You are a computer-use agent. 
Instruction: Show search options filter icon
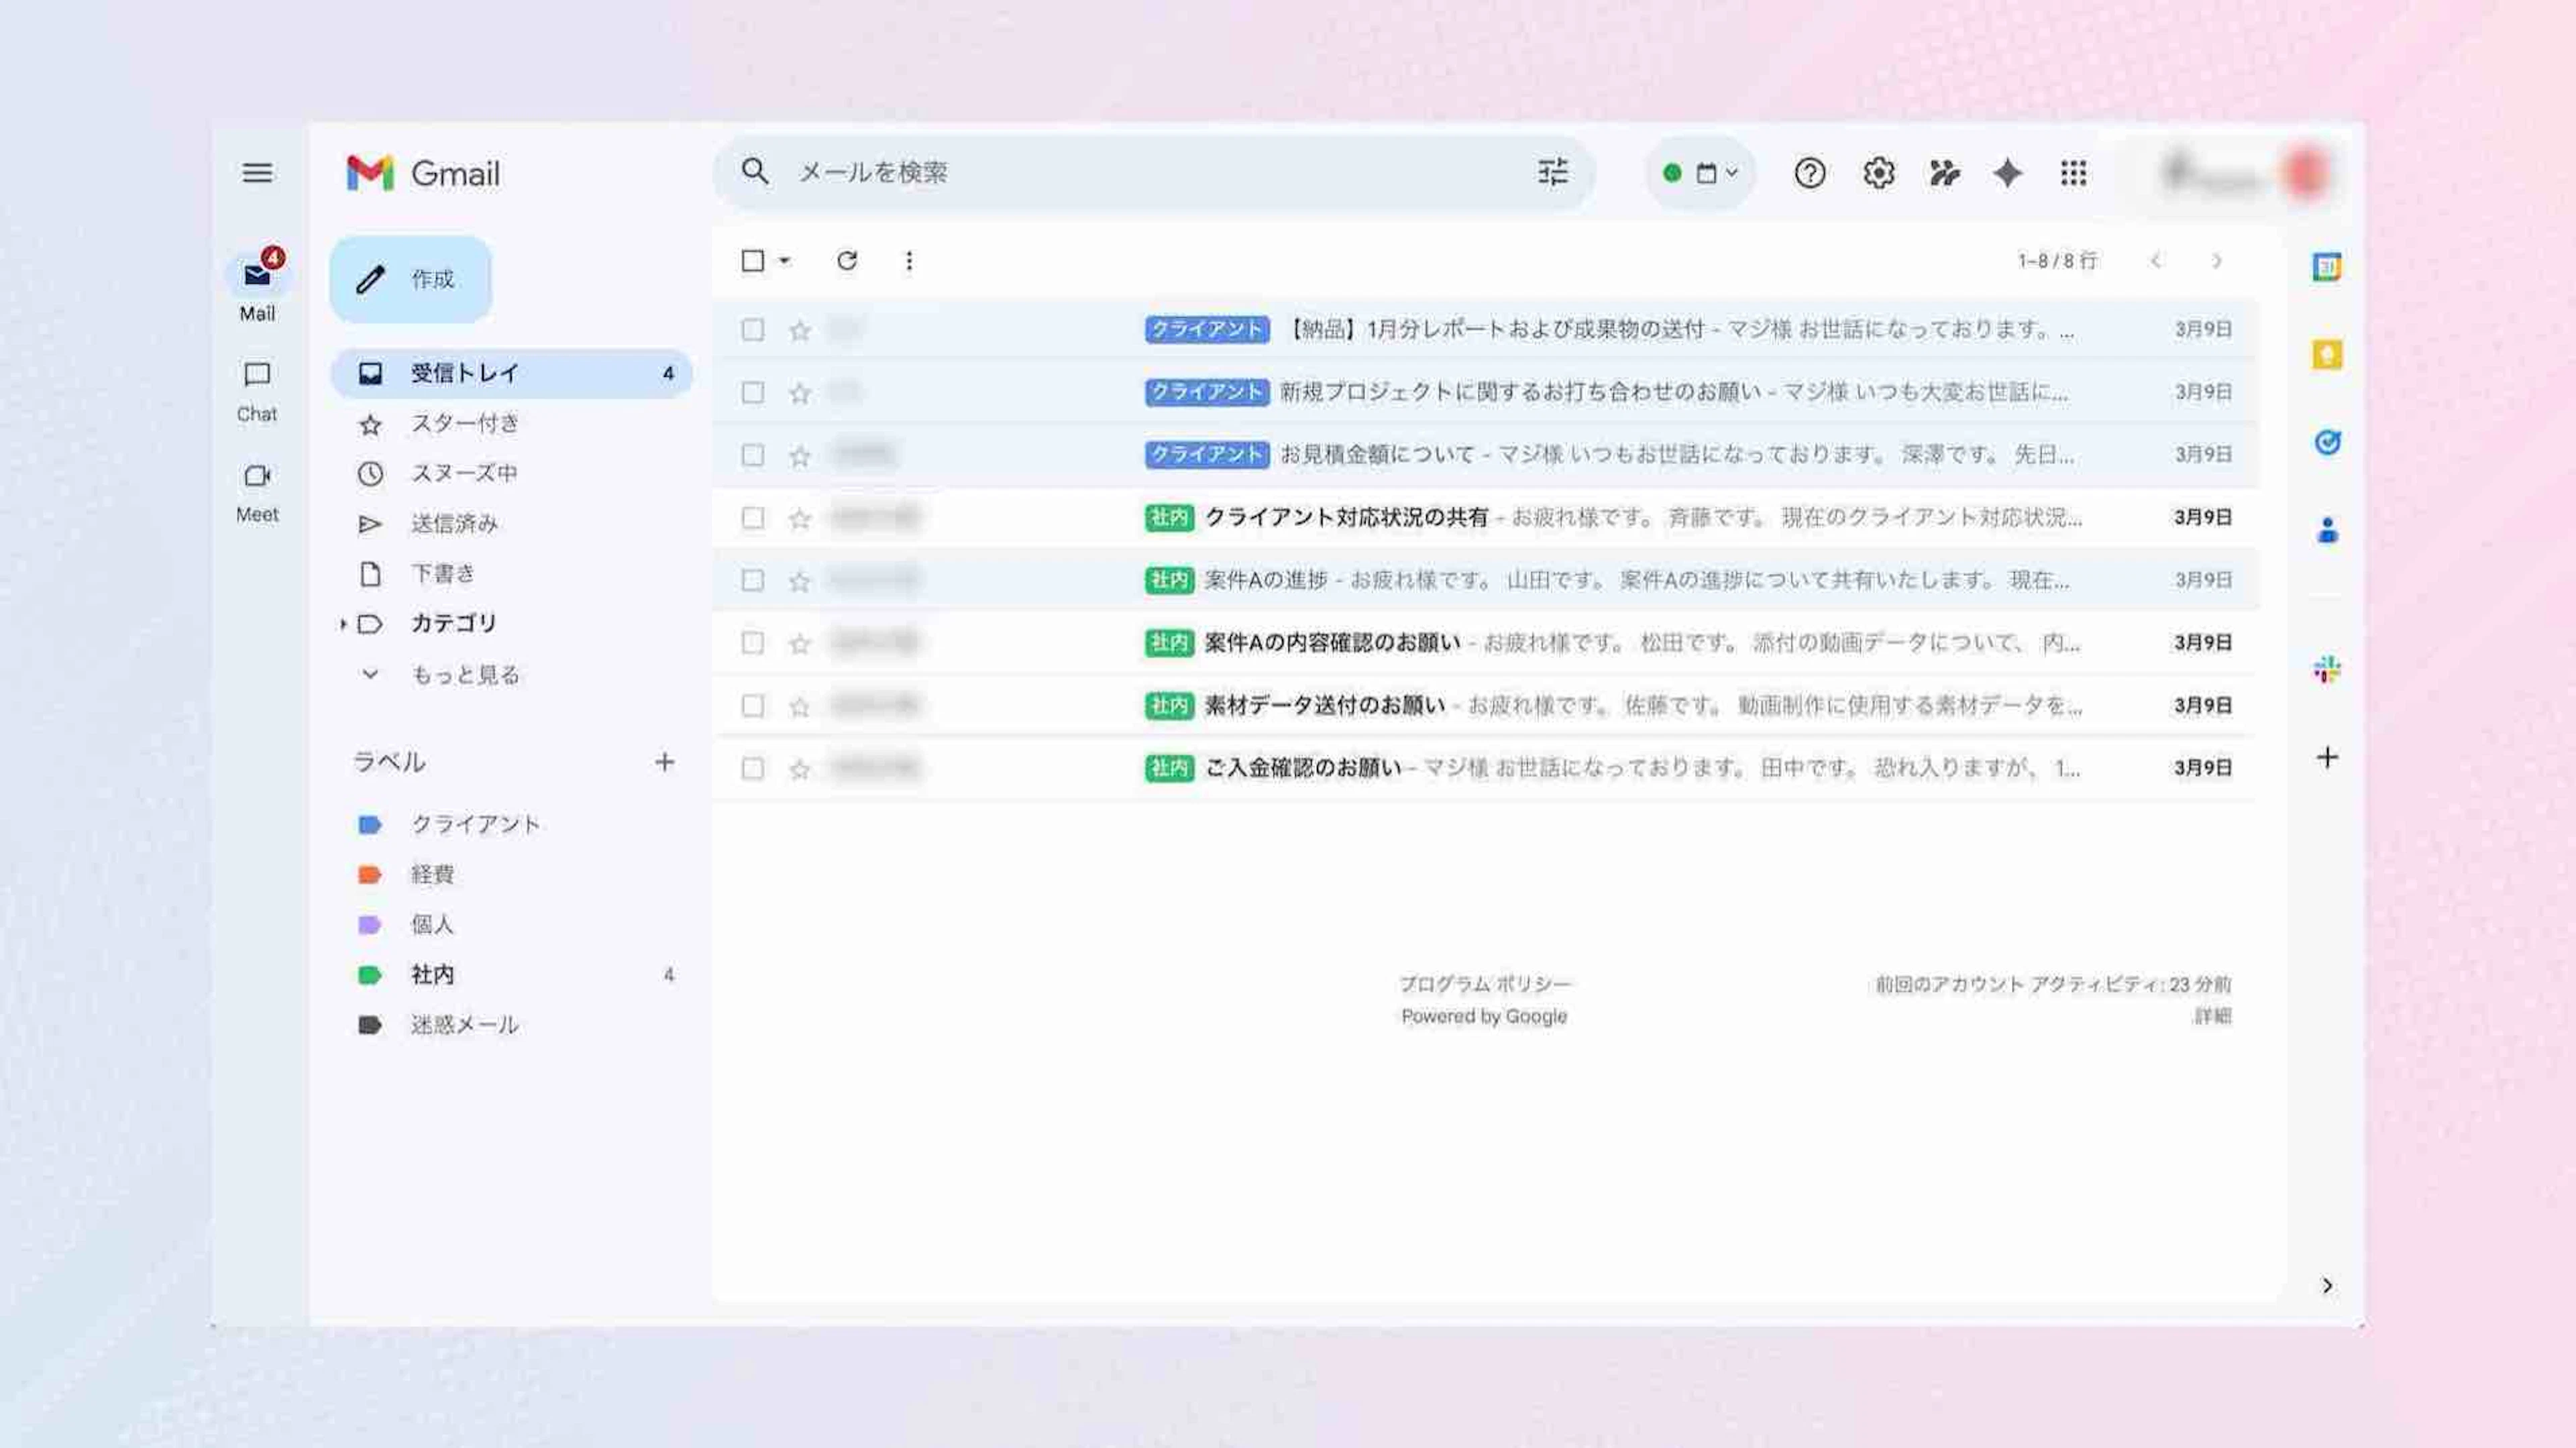1552,173
